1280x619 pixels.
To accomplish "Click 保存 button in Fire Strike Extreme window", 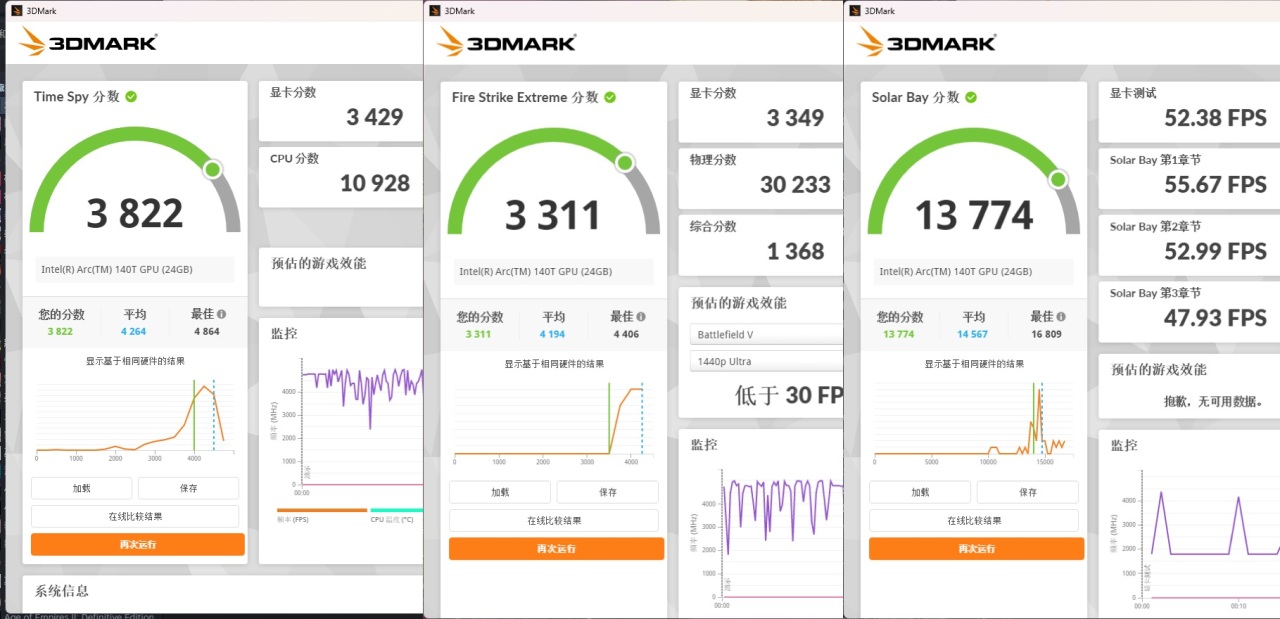I will [607, 492].
